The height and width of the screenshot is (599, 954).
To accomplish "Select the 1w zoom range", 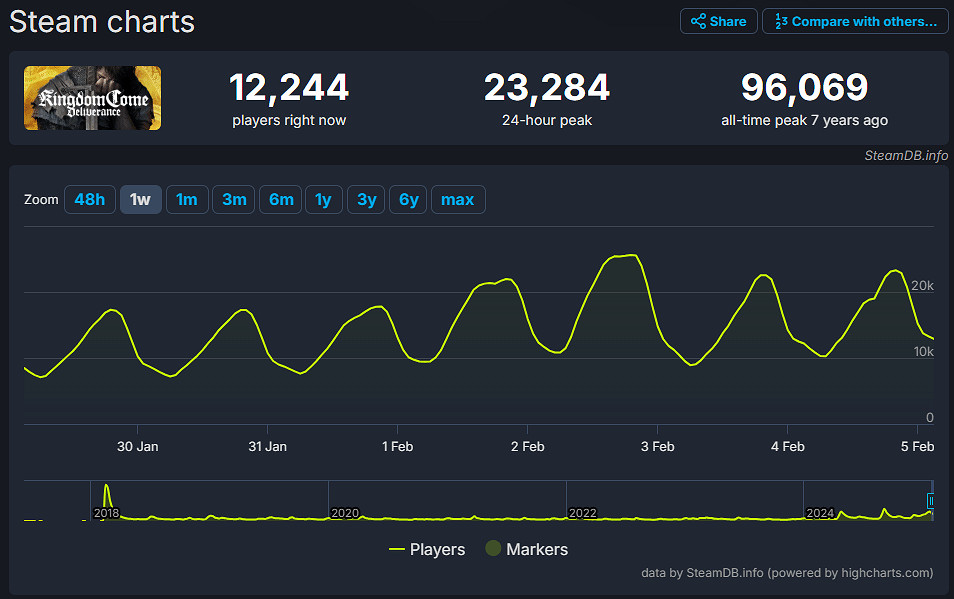I will (140, 200).
